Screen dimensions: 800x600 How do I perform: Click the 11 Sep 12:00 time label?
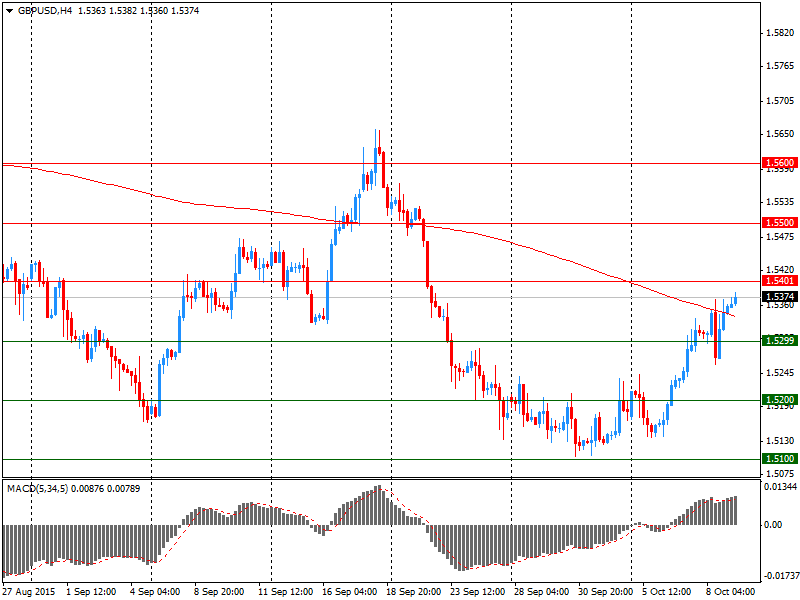point(285,592)
